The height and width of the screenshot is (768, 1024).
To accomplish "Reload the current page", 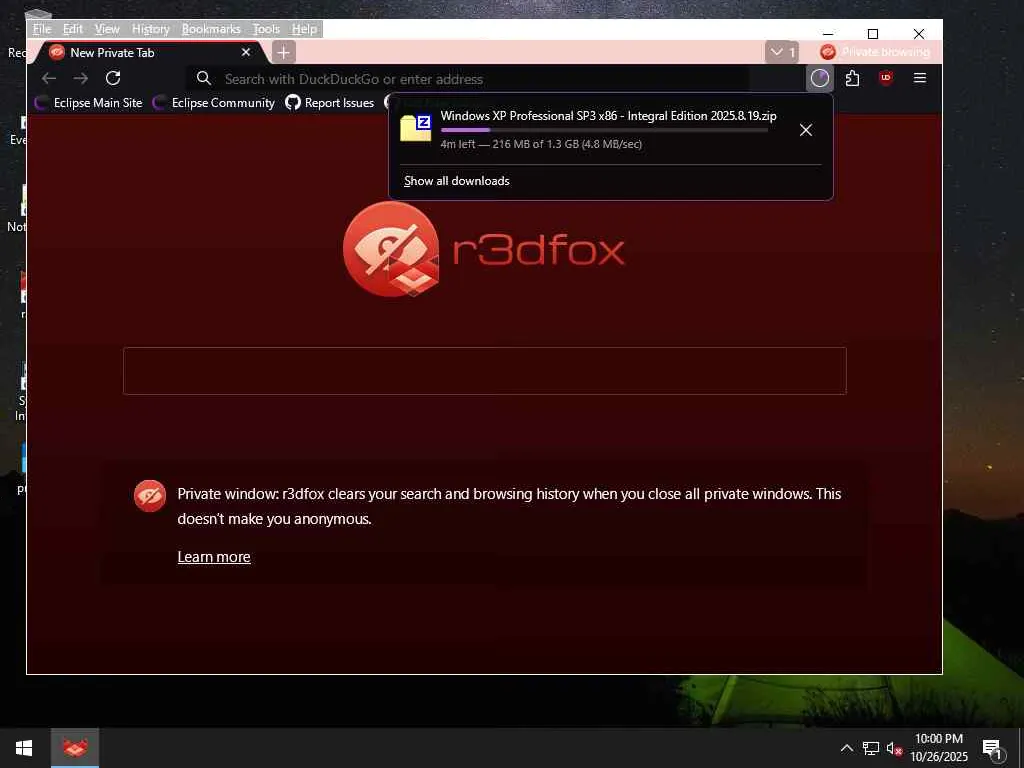I will pos(113,78).
